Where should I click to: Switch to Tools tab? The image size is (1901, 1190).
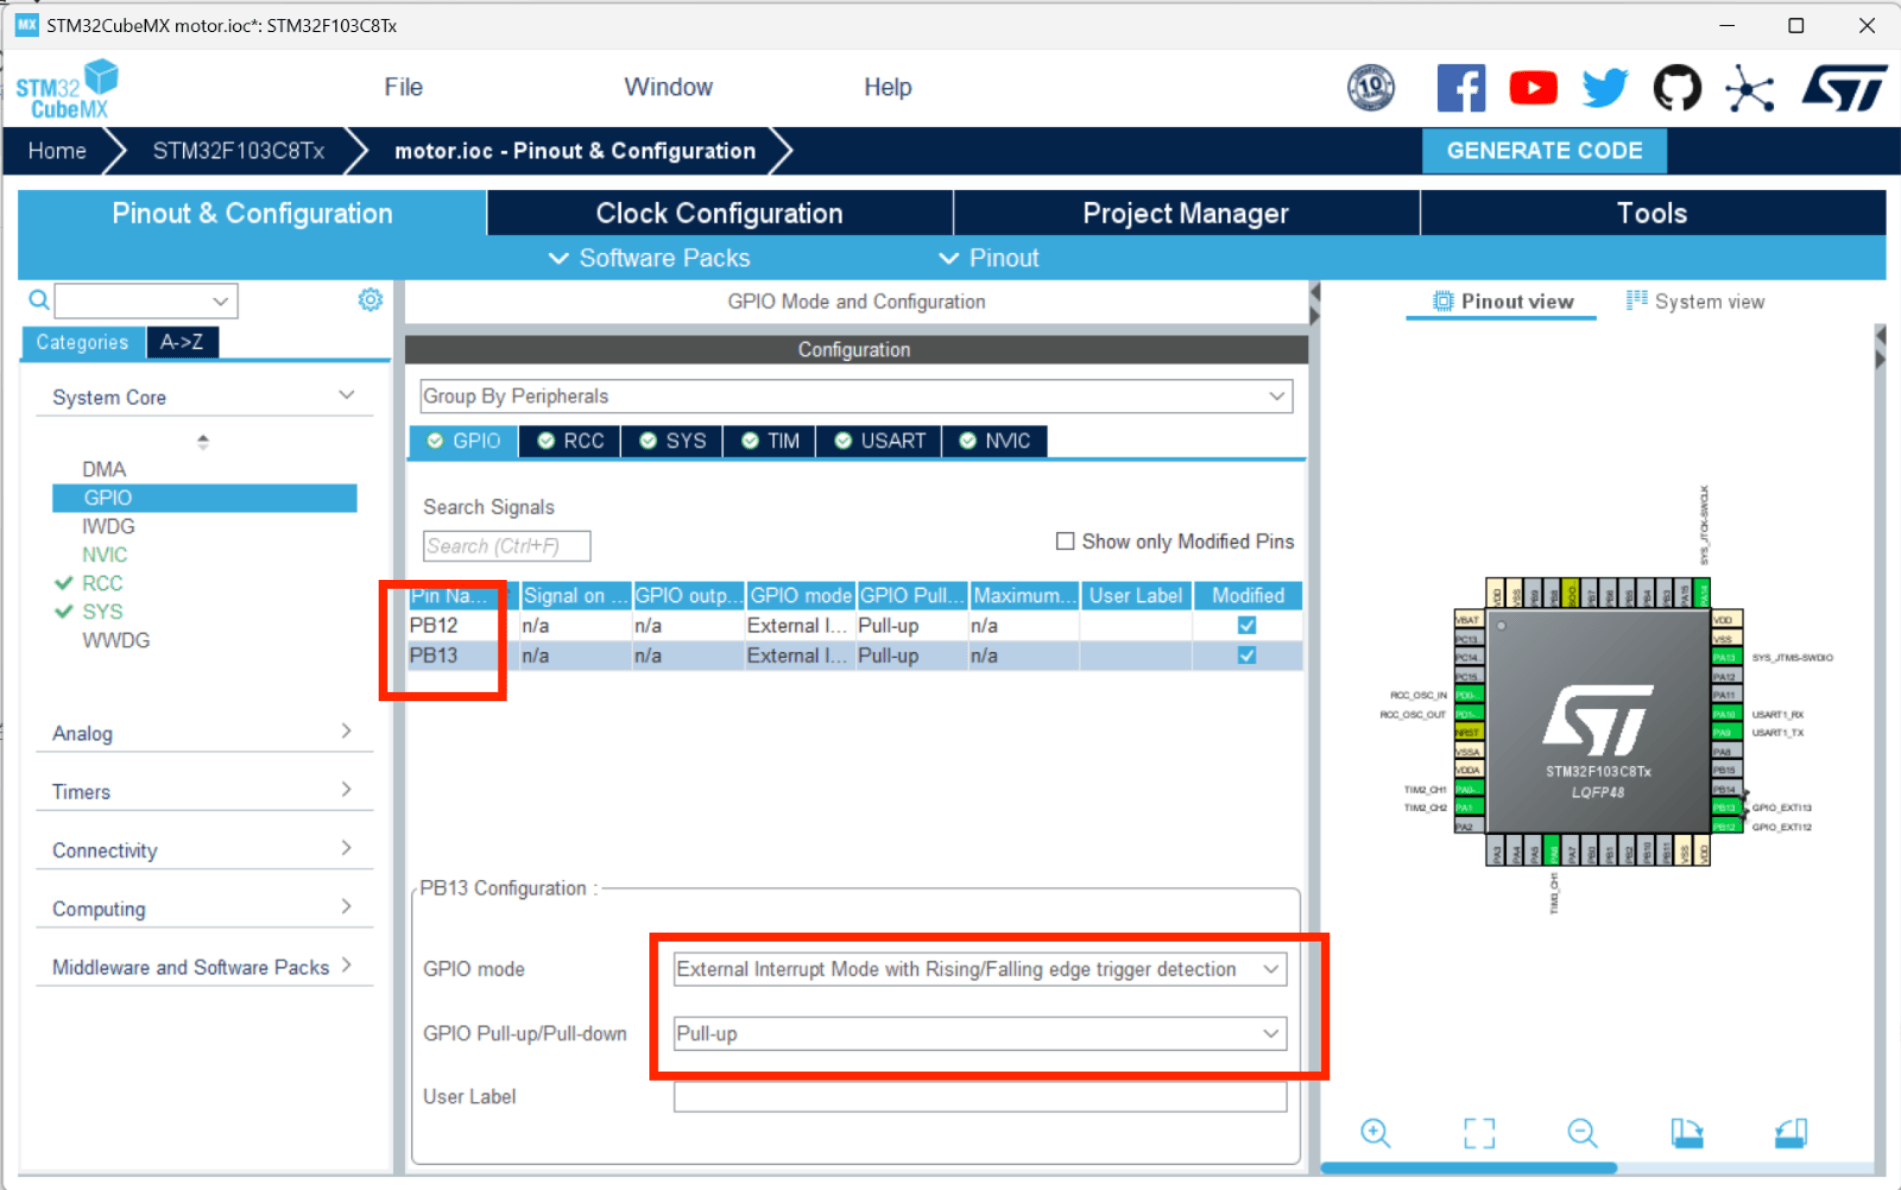coord(1652,213)
